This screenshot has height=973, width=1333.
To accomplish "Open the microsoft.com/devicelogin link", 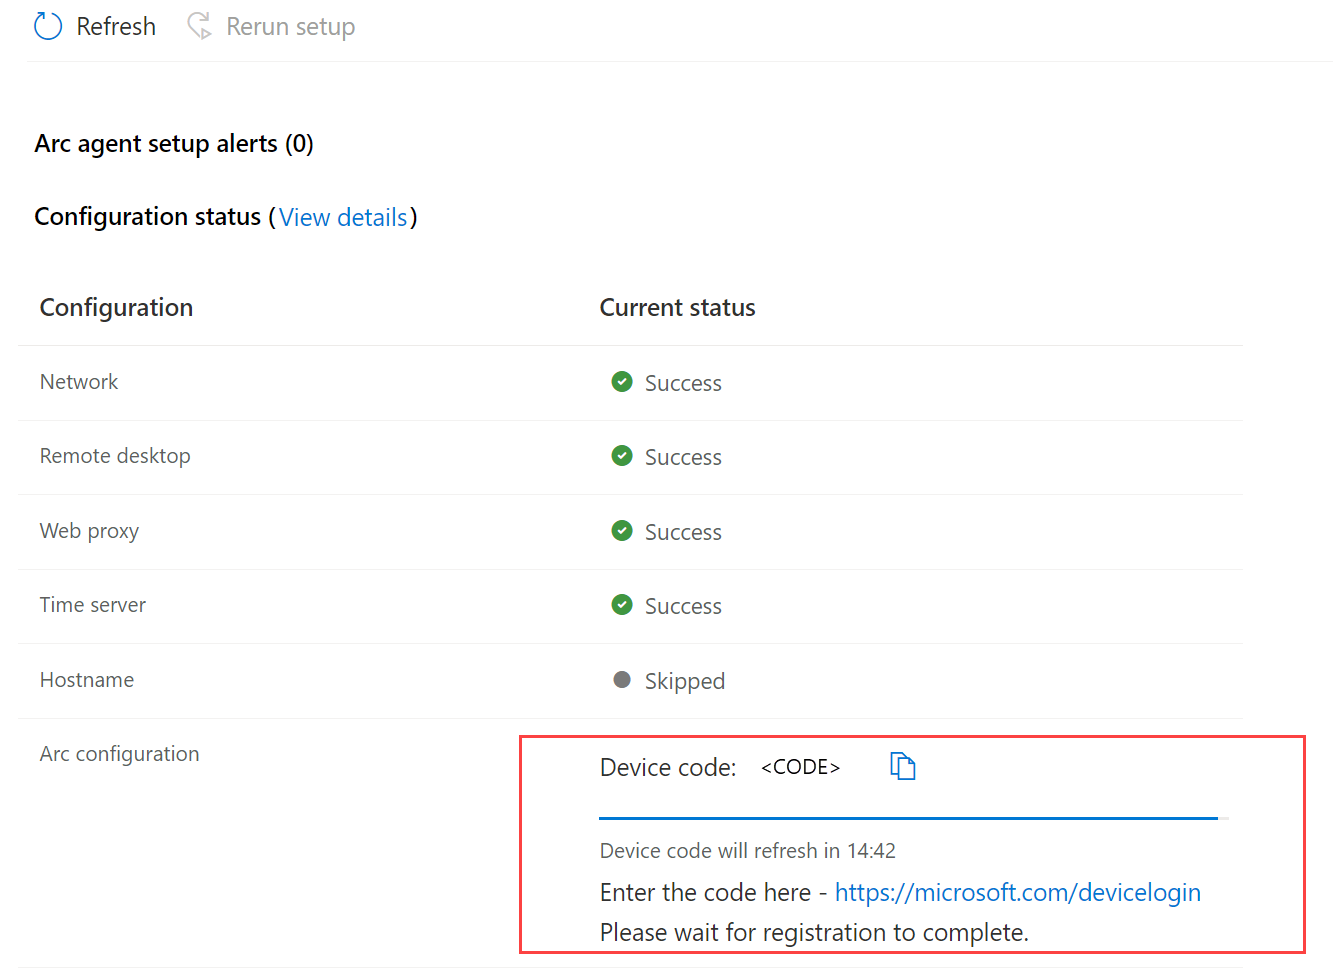I will click(1018, 892).
